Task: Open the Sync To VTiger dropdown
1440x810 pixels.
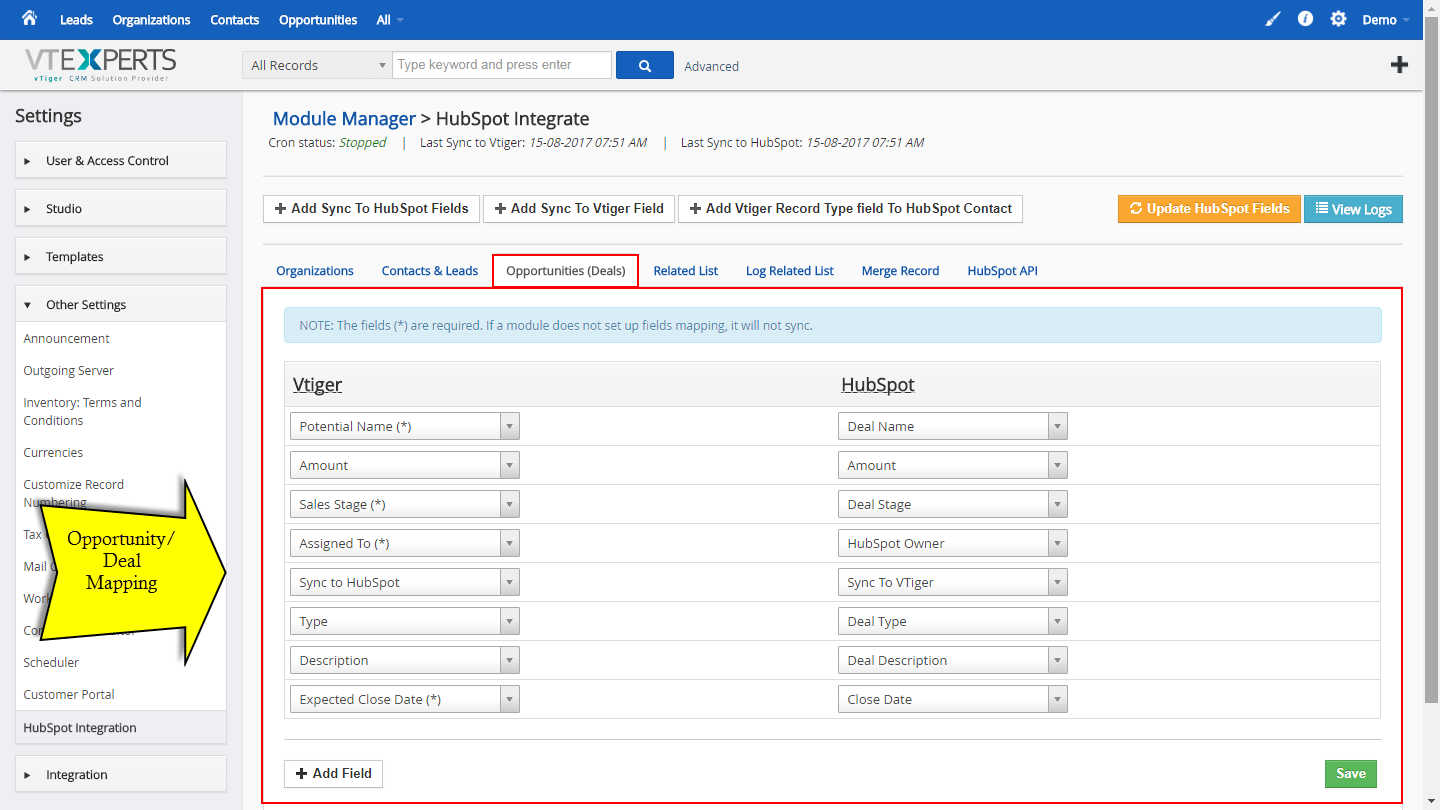Action: coord(953,582)
